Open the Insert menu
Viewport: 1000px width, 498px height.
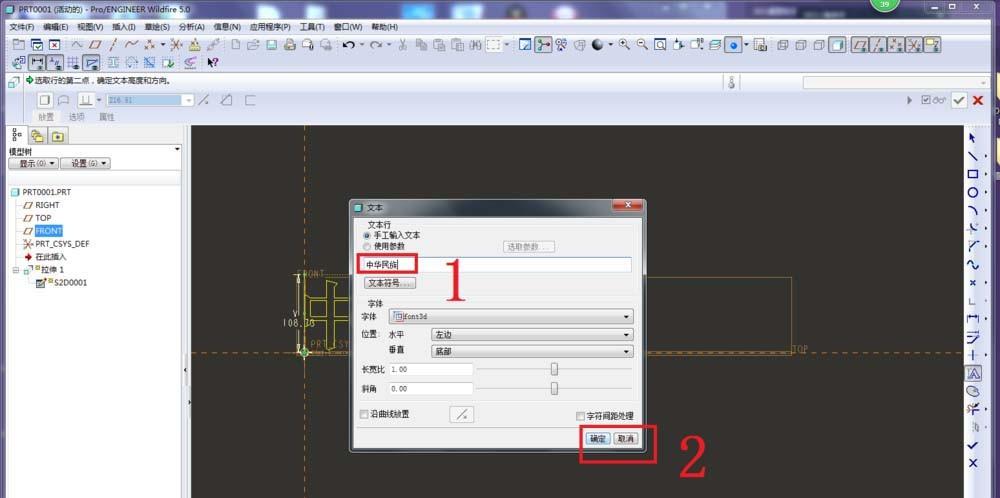pyautogui.click(x=124, y=27)
